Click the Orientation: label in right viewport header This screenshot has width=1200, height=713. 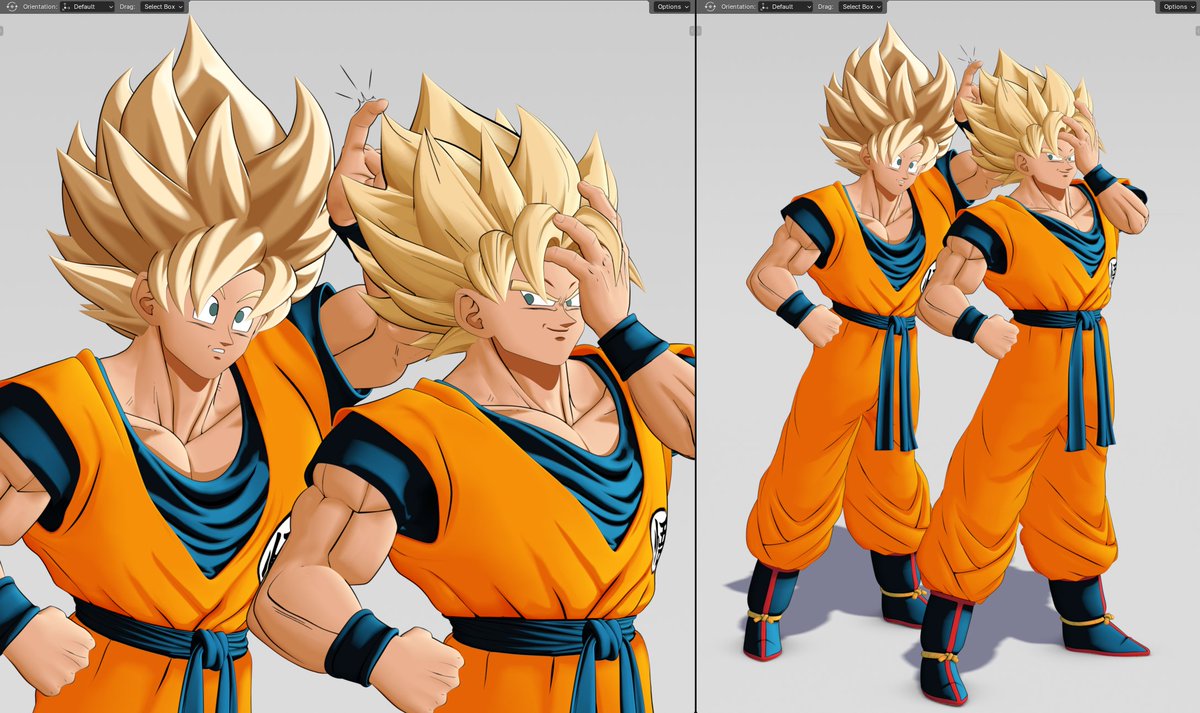736,6
